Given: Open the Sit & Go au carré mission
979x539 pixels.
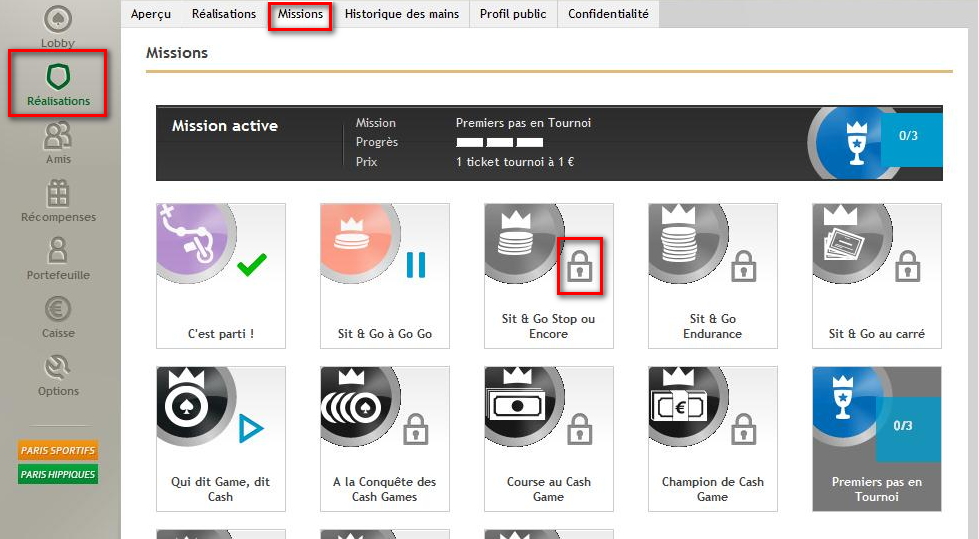Looking at the screenshot, I should click(x=877, y=275).
